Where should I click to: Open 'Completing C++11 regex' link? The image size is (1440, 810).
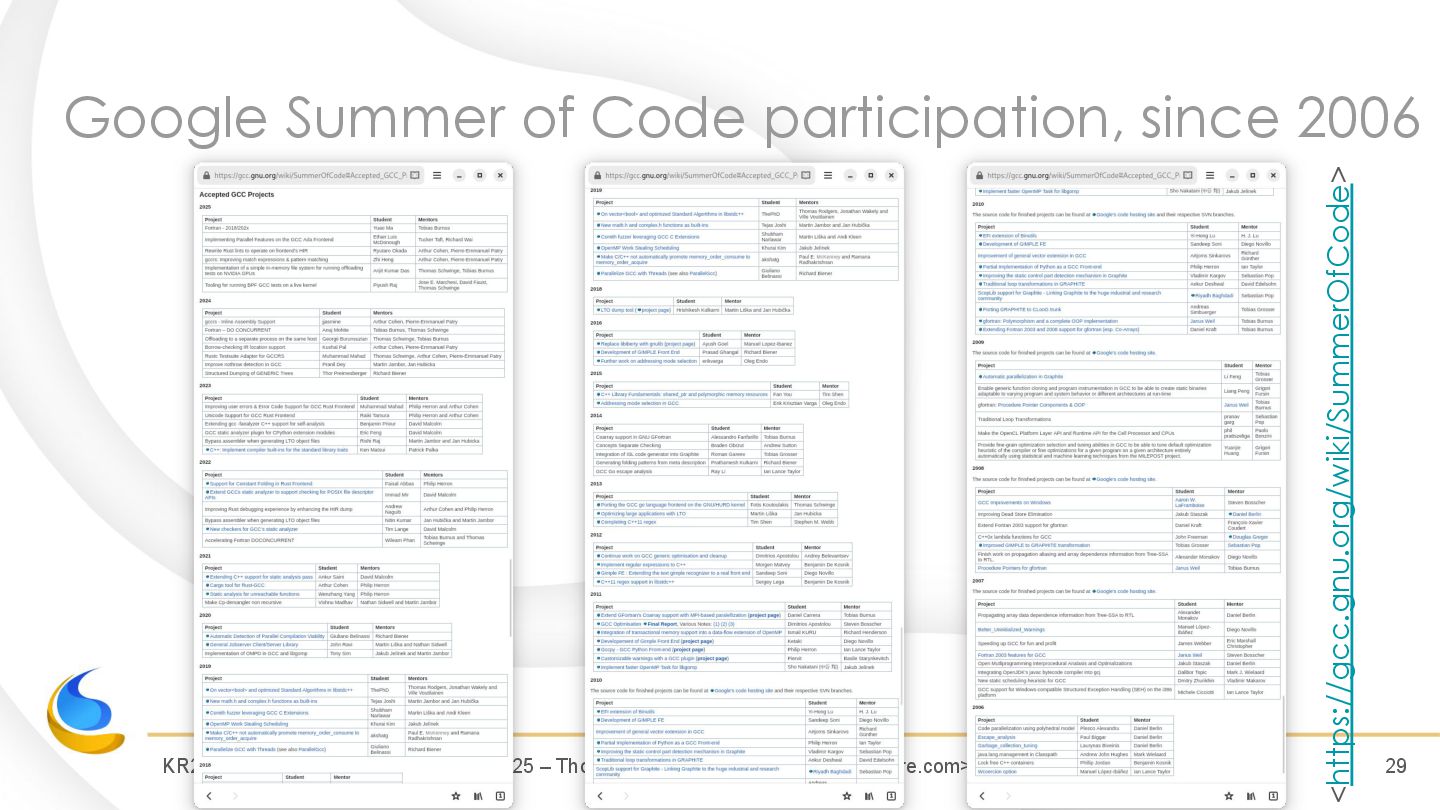627,521
